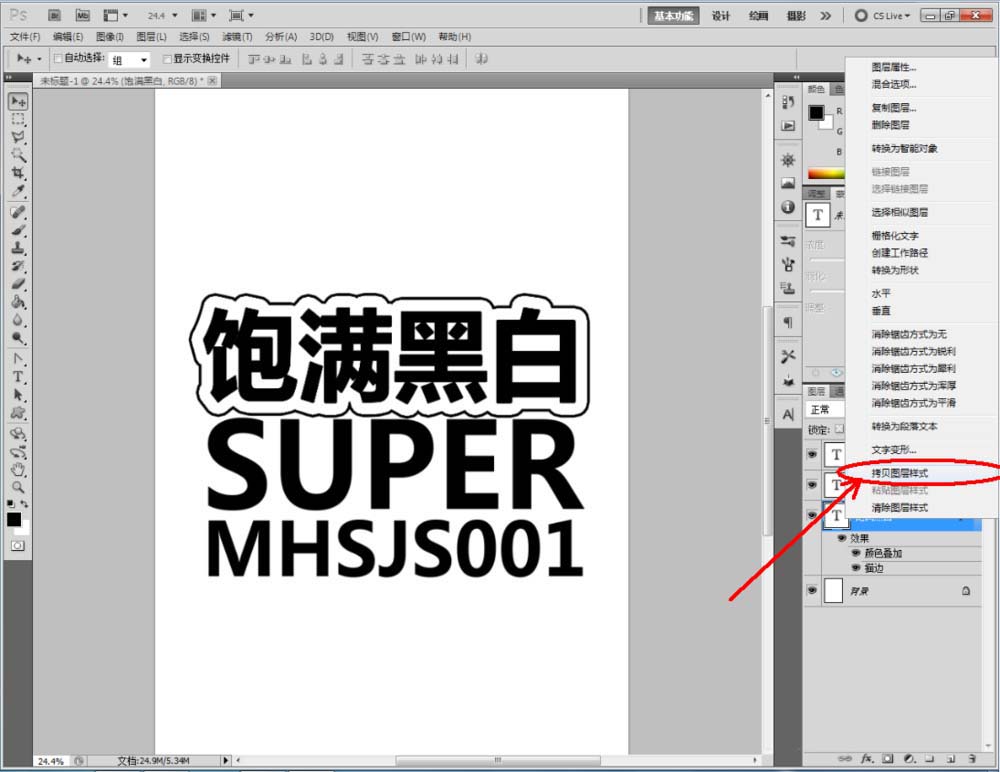1000x772 pixels.
Task: Click the 基本功能 workspace button
Action: [672, 15]
